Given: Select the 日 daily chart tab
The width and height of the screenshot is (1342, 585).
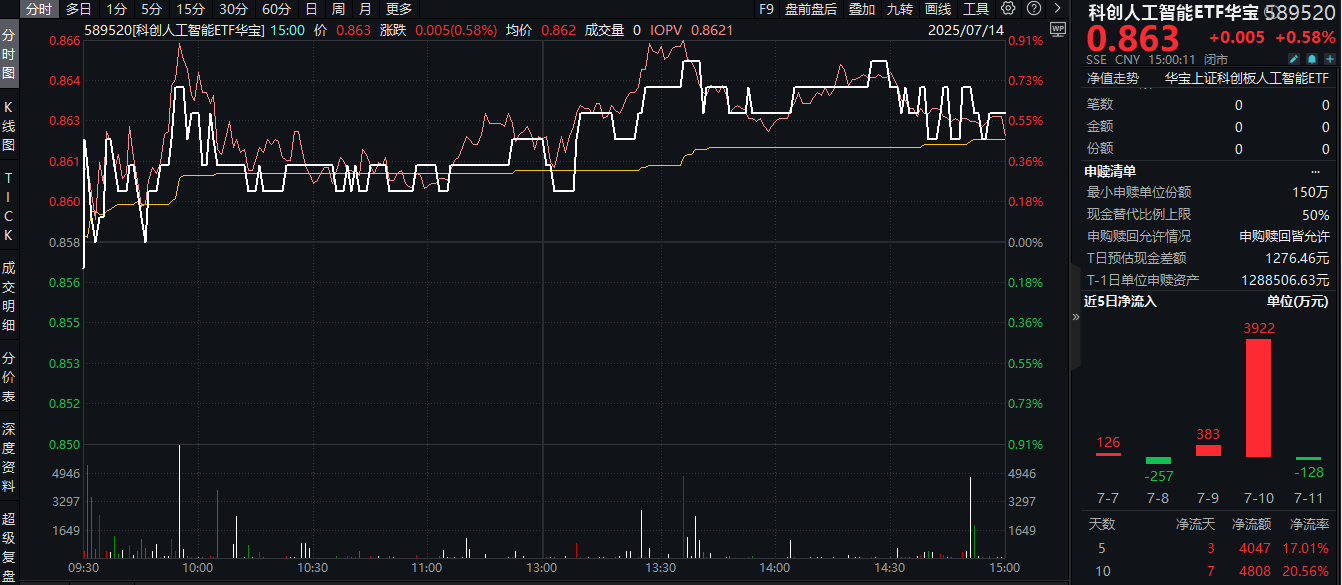Looking at the screenshot, I should pos(311,8).
